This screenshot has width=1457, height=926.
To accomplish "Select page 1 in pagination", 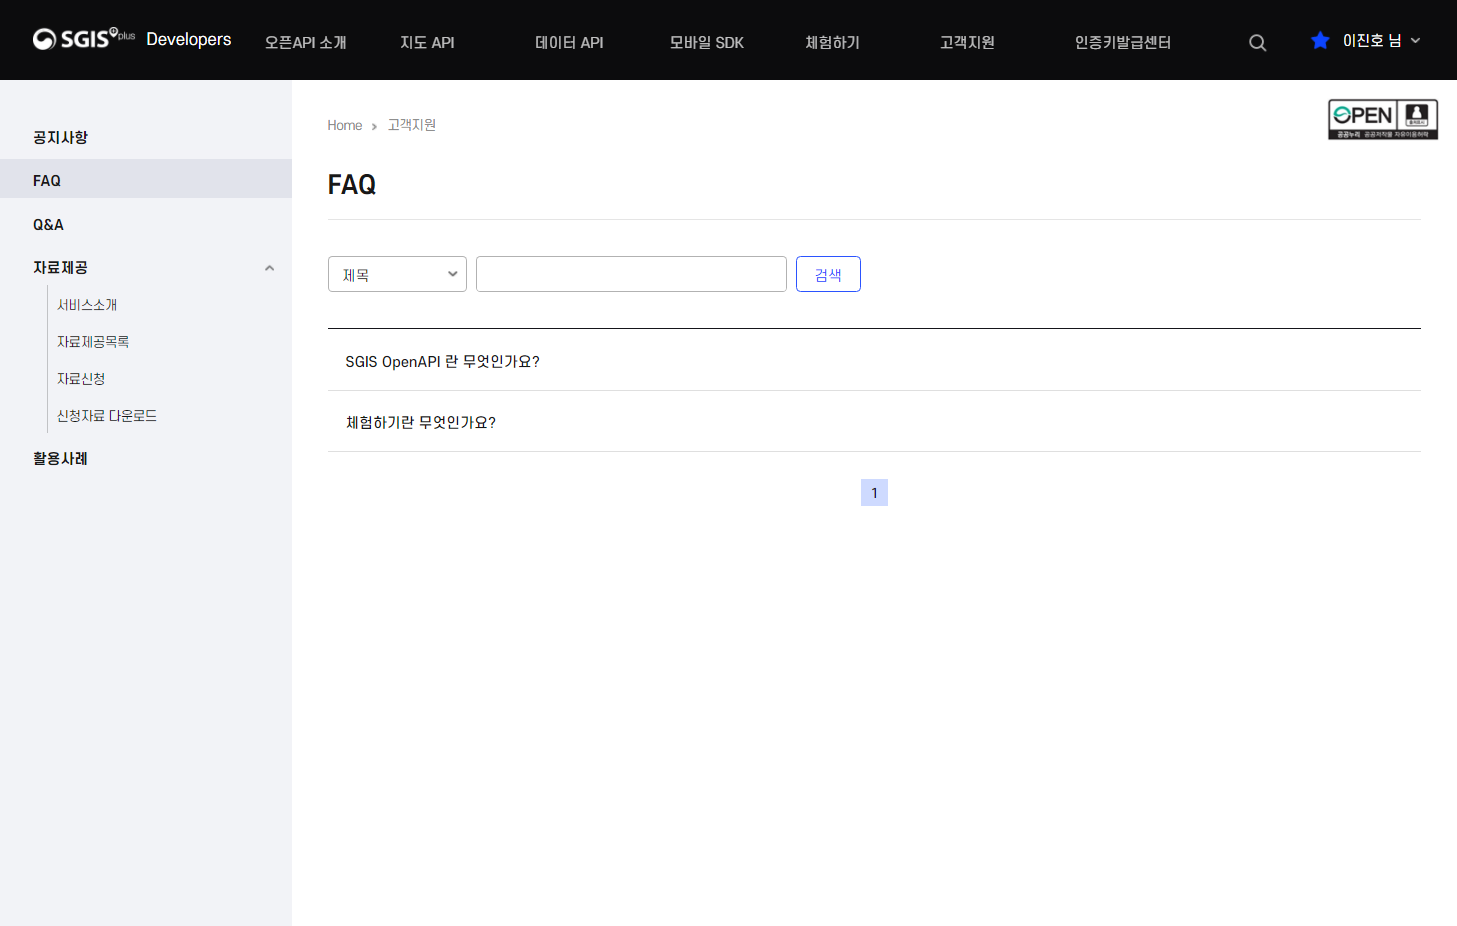I will pos(874,492).
